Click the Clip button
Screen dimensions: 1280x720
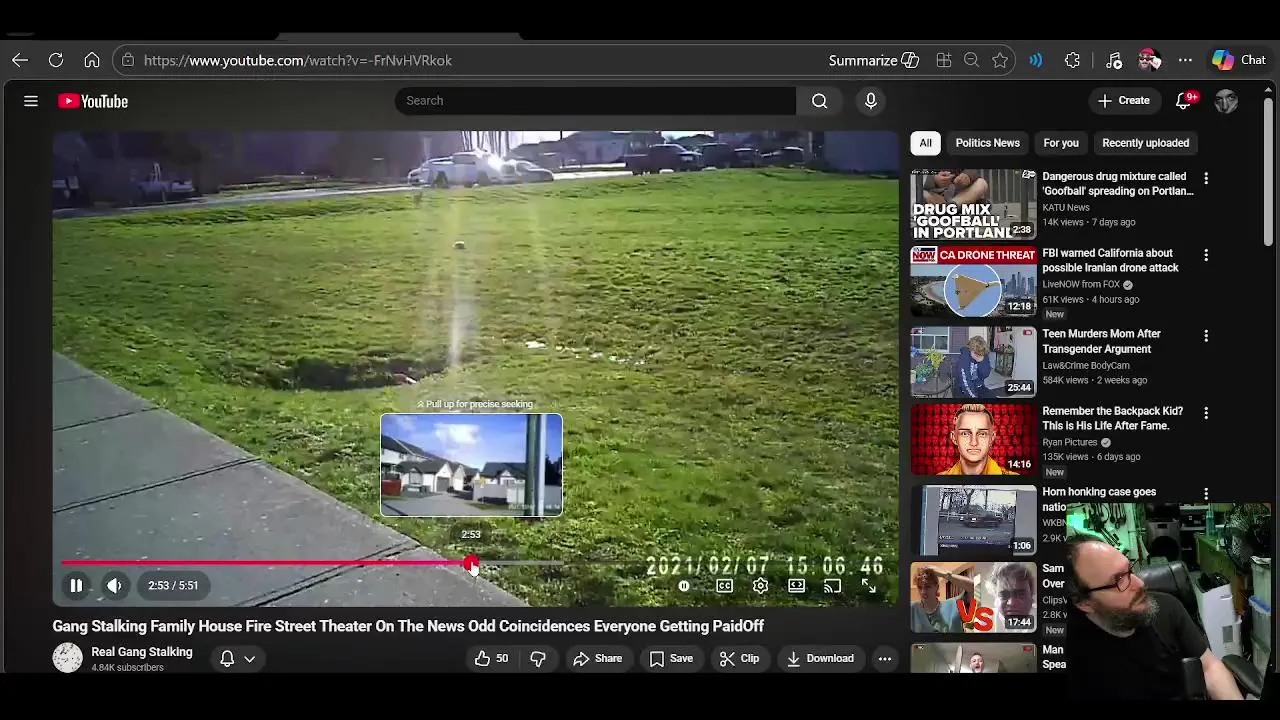click(740, 658)
